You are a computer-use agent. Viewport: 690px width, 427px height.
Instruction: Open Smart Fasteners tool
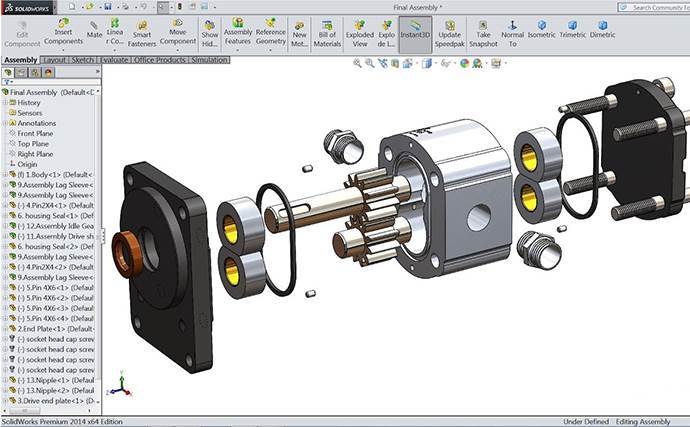coord(142,31)
